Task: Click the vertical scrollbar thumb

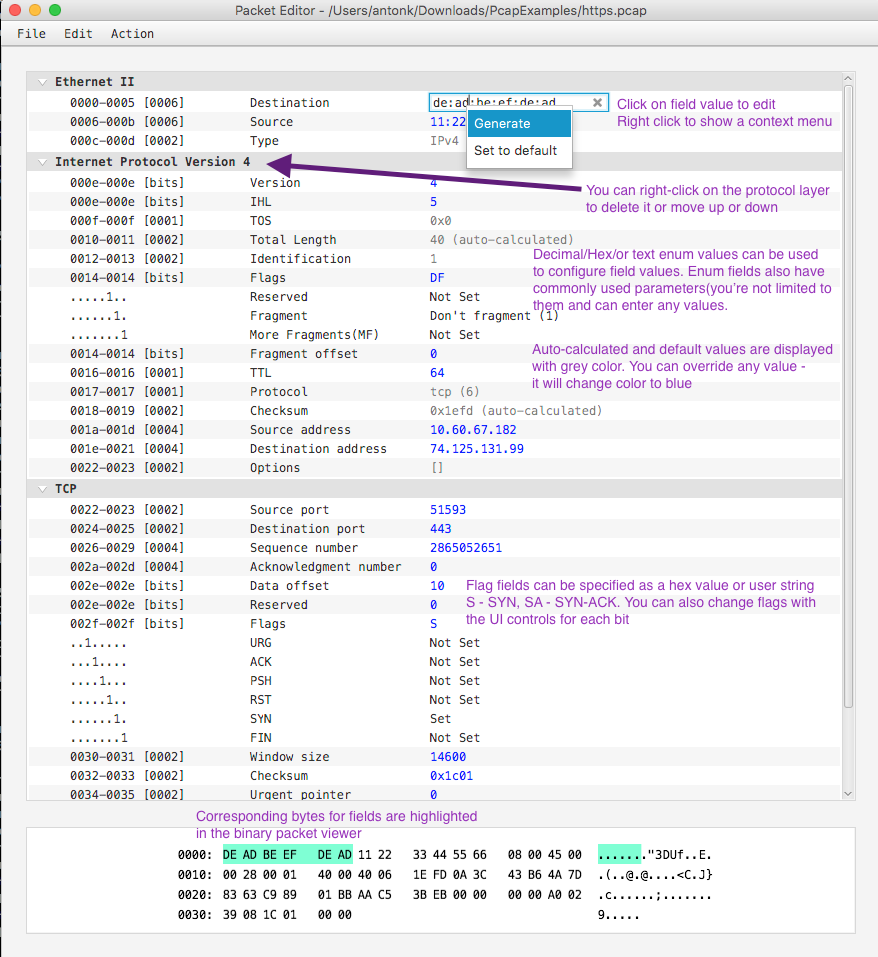Action: click(848, 397)
